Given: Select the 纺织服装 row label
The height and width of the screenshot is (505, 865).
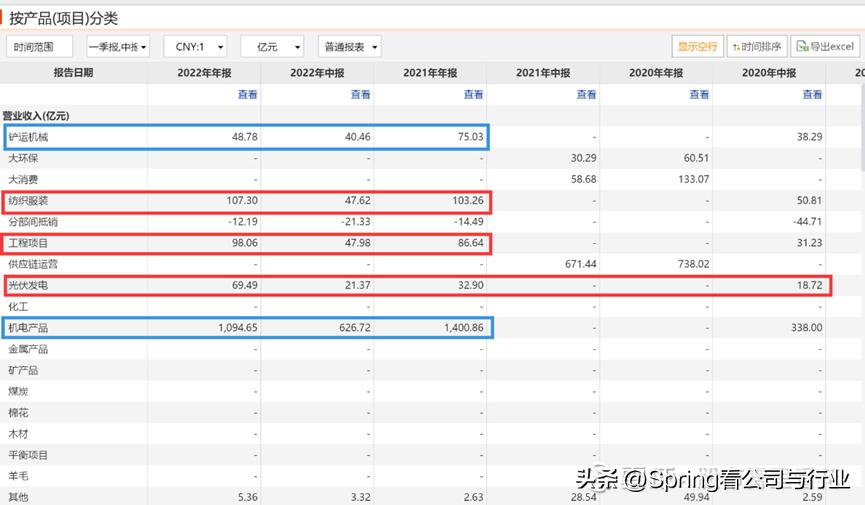Looking at the screenshot, I should click(28, 200).
